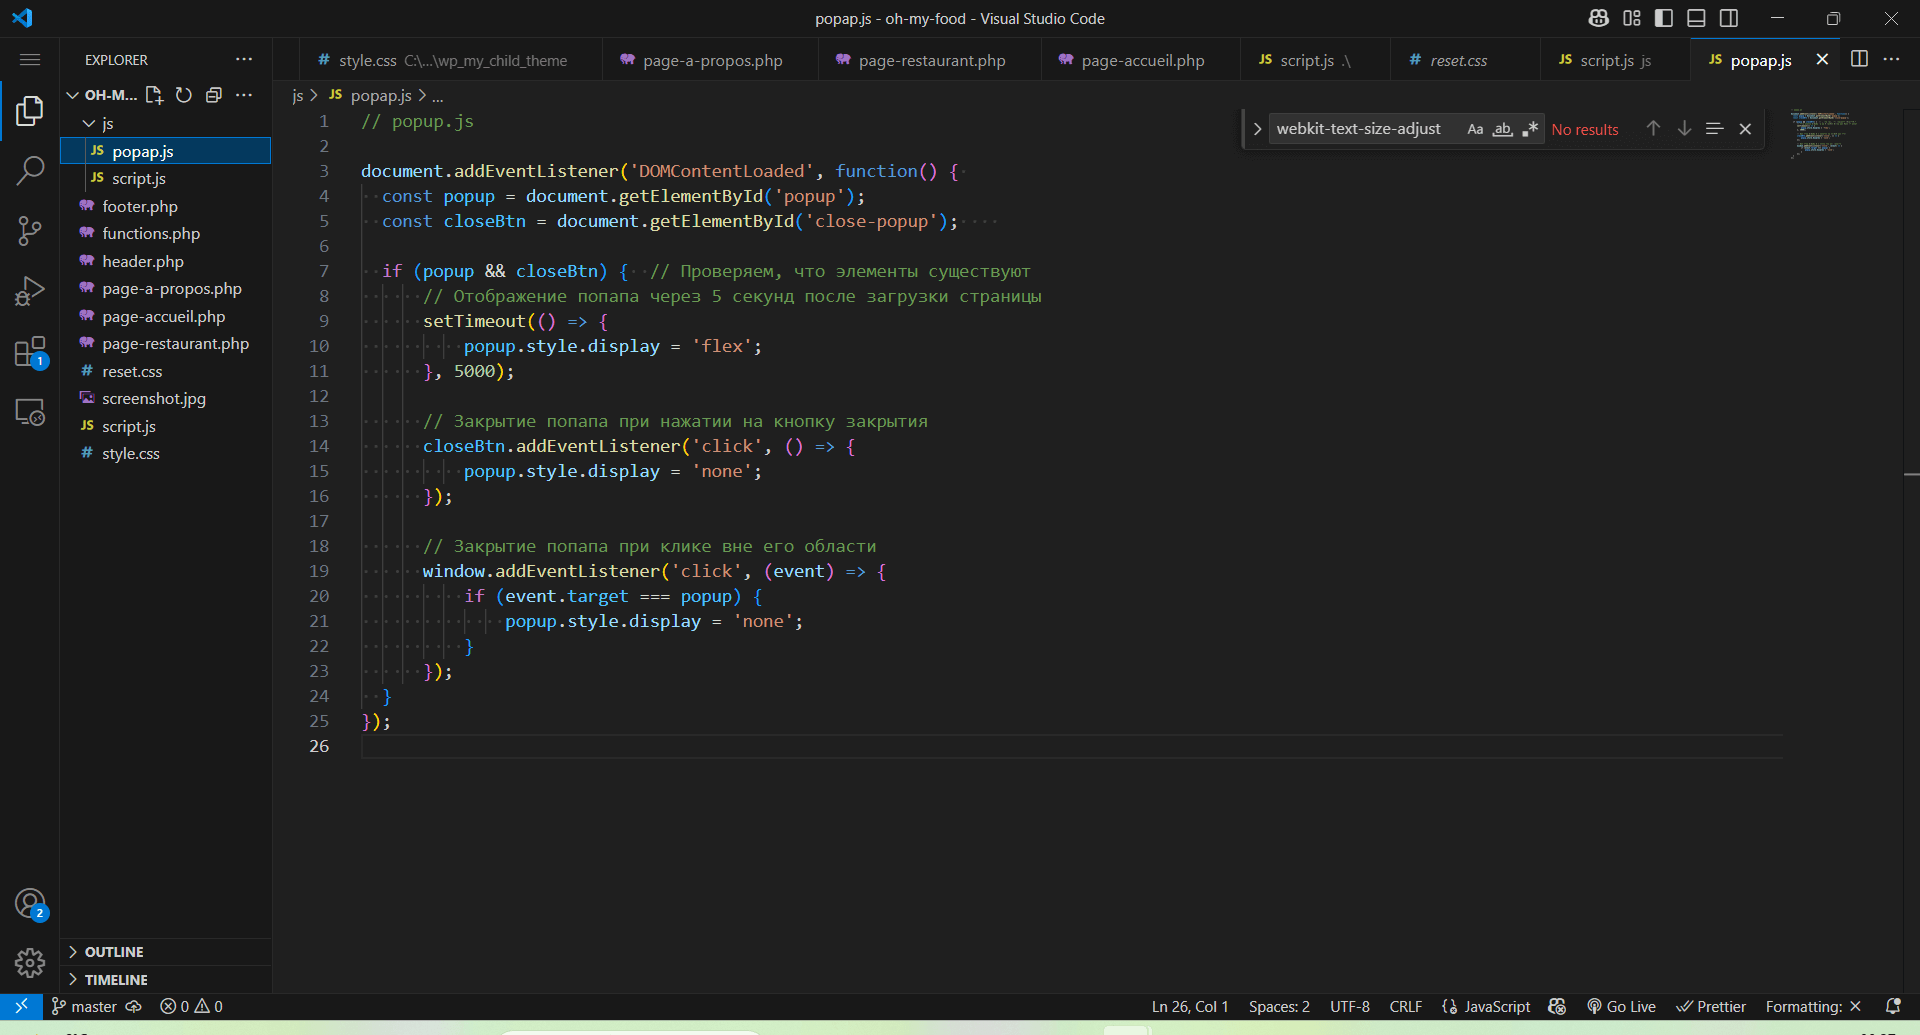Change file encoding UTF-8
The image size is (1920, 1035).
(x=1350, y=1006)
